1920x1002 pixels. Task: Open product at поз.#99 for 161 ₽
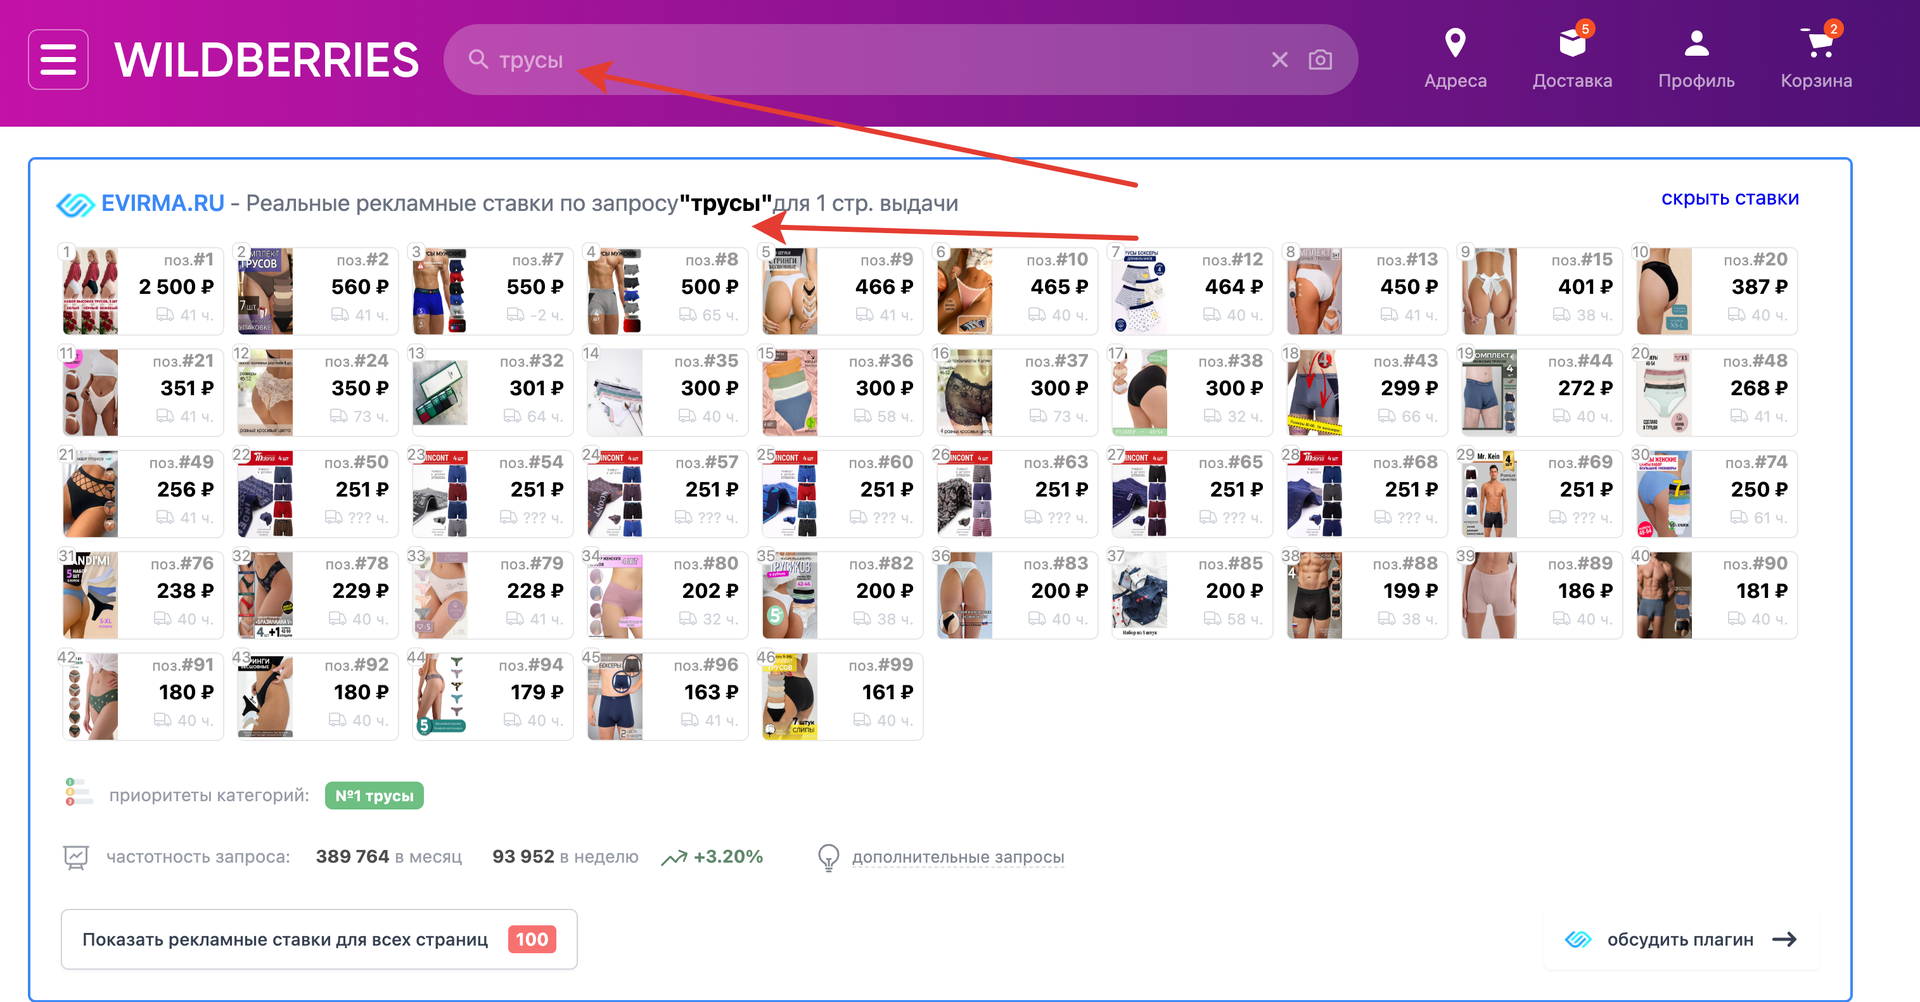841,696
